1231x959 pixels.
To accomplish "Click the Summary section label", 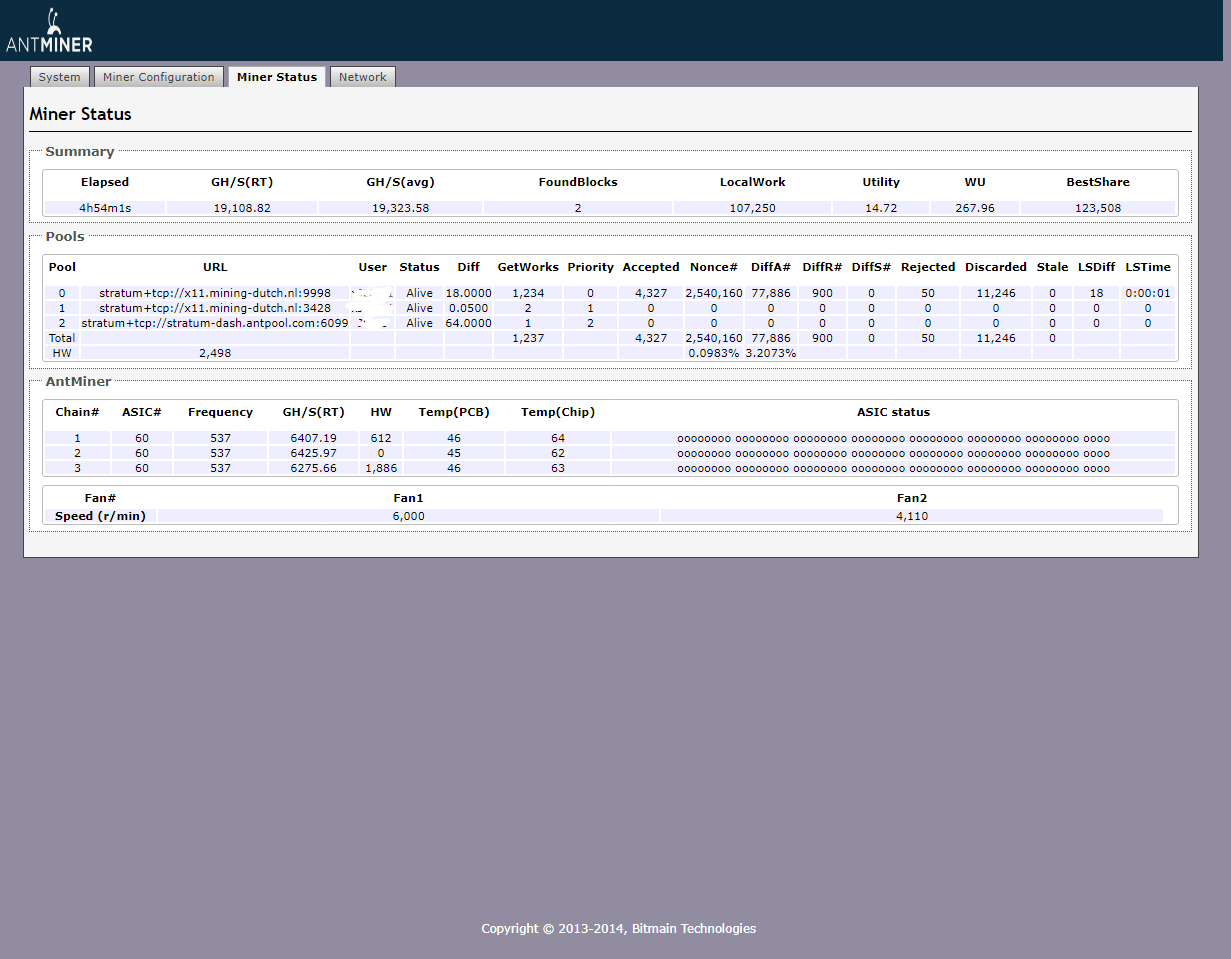I will point(80,152).
